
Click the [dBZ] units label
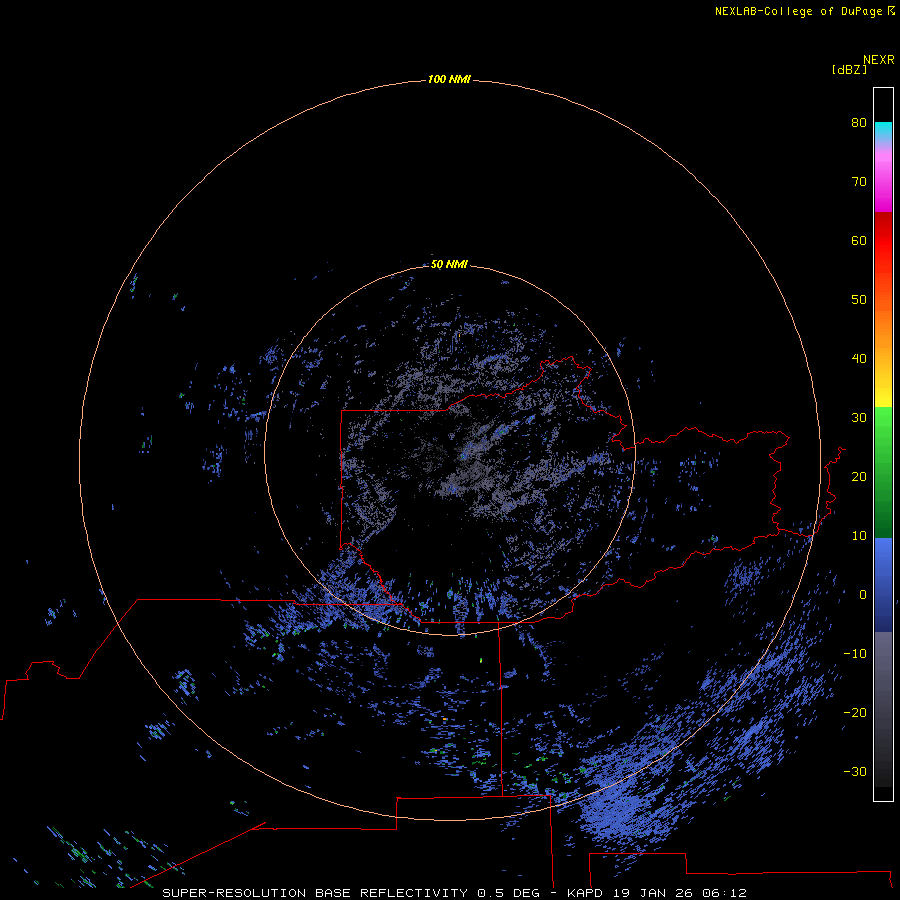pyautogui.click(x=849, y=70)
